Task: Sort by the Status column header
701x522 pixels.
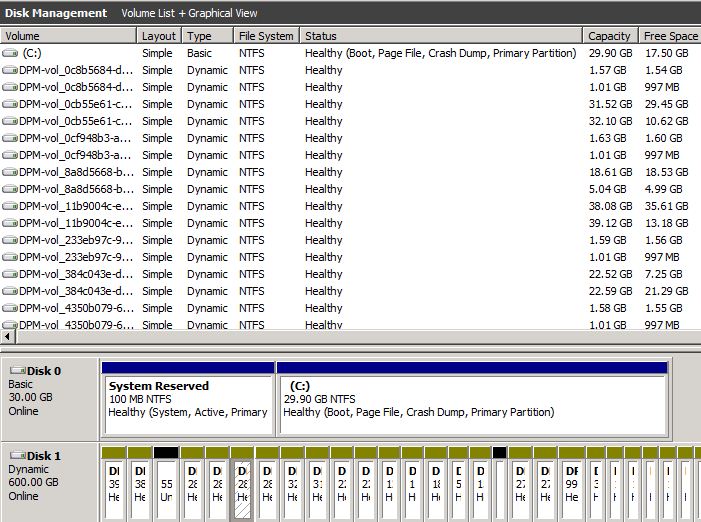Action: click(441, 36)
